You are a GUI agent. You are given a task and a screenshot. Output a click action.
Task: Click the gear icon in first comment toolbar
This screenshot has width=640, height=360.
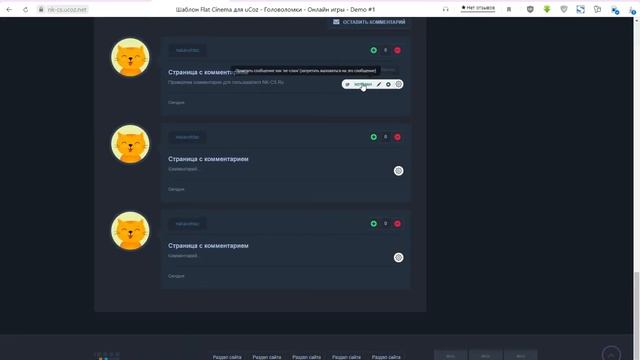(399, 84)
